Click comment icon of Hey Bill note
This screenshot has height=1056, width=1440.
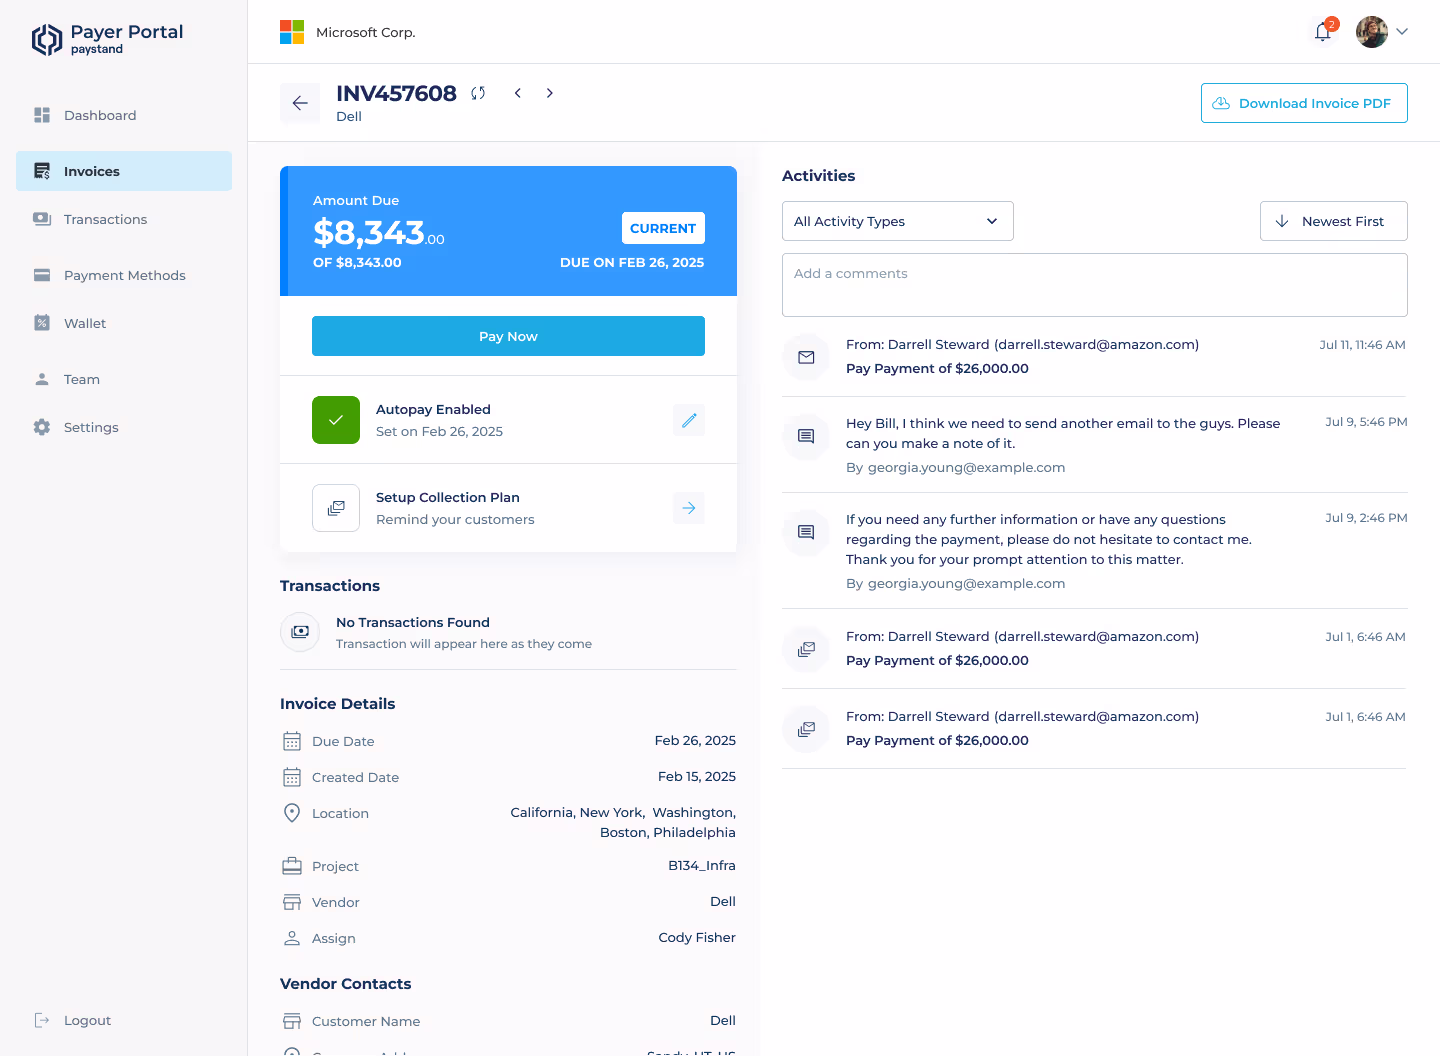click(x=806, y=437)
